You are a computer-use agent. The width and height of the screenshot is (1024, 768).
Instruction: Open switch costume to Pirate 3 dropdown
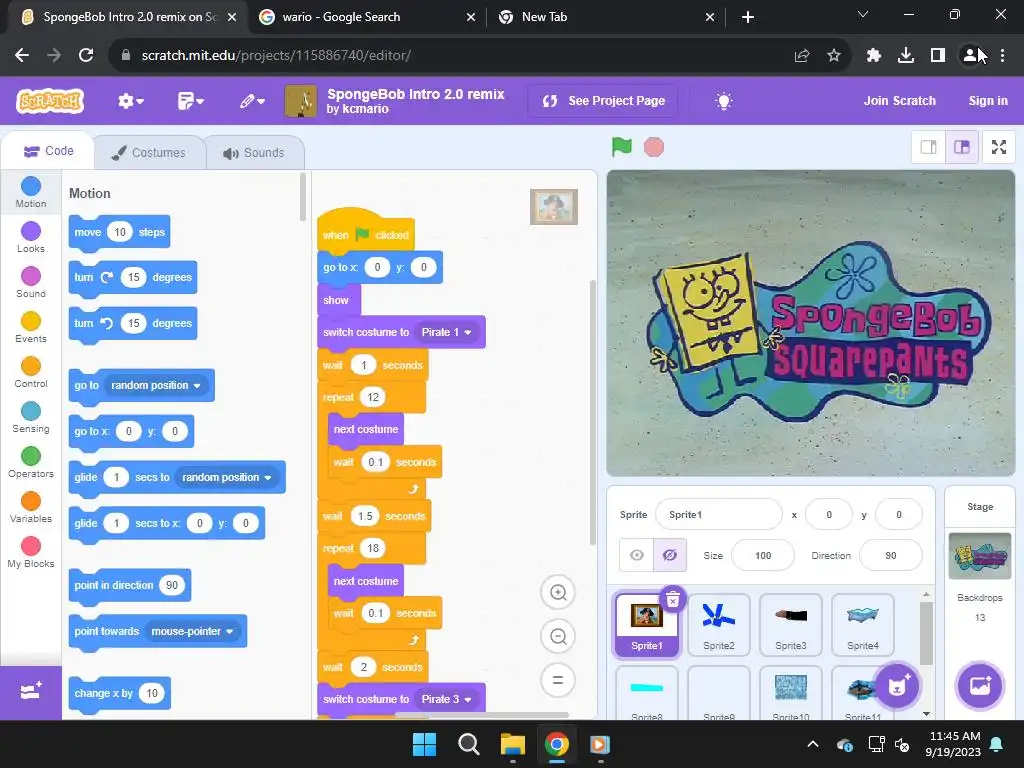tap(447, 699)
